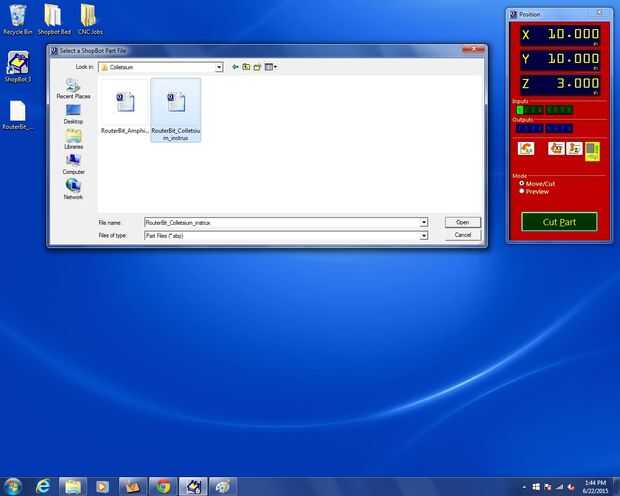Viewport: 620px width, 496px height.
Task: Select the RouterBit_Colletsium_instrux part file
Action: tap(176, 110)
